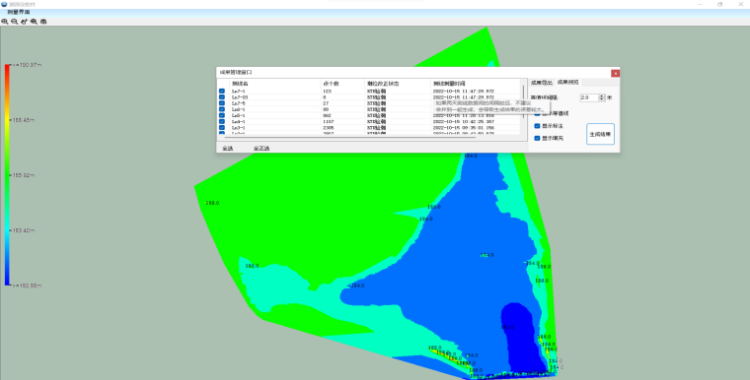750x380 pixels.
Task: Minimize the main application window
Action: click(699, 4)
